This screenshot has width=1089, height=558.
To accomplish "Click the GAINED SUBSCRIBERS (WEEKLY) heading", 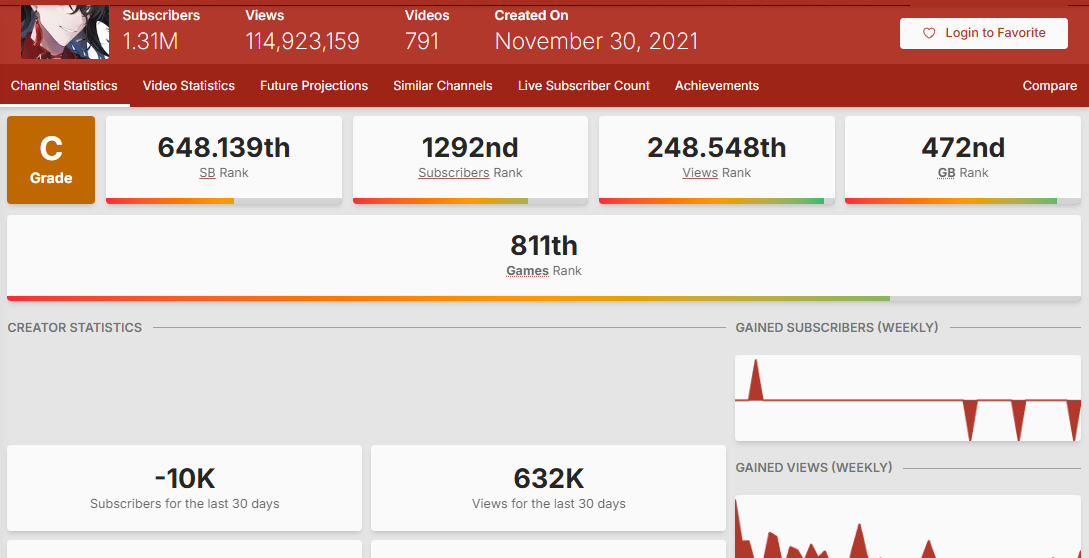I will (x=837, y=327).
